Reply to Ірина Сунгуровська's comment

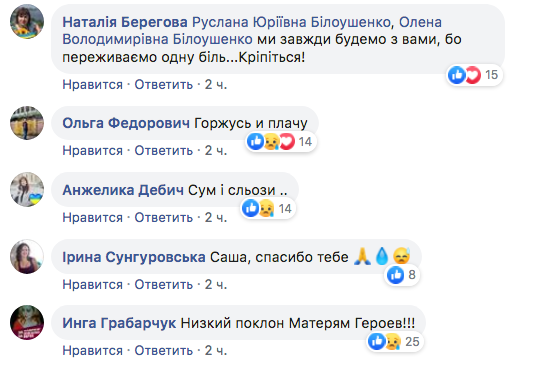click(x=164, y=284)
